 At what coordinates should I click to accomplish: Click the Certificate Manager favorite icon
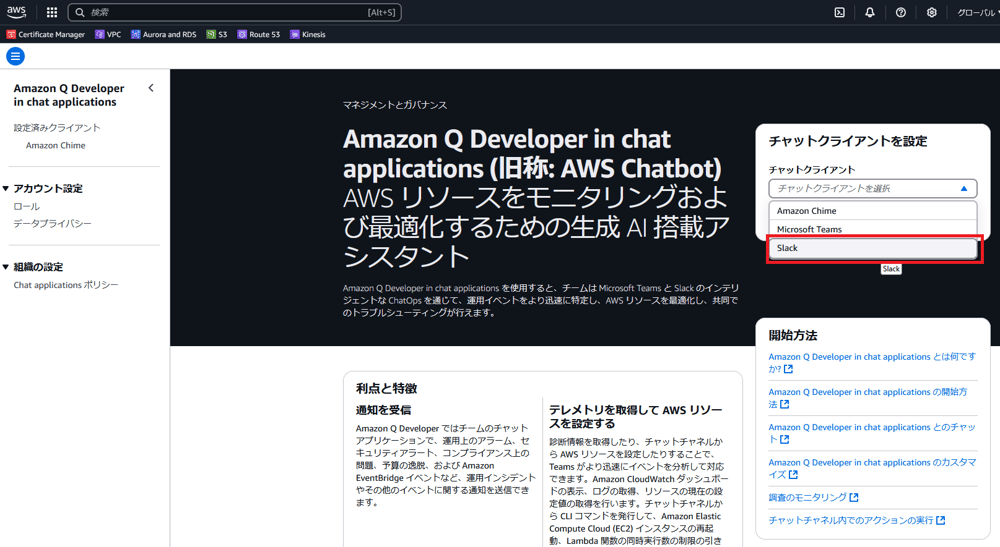coord(11,34)
